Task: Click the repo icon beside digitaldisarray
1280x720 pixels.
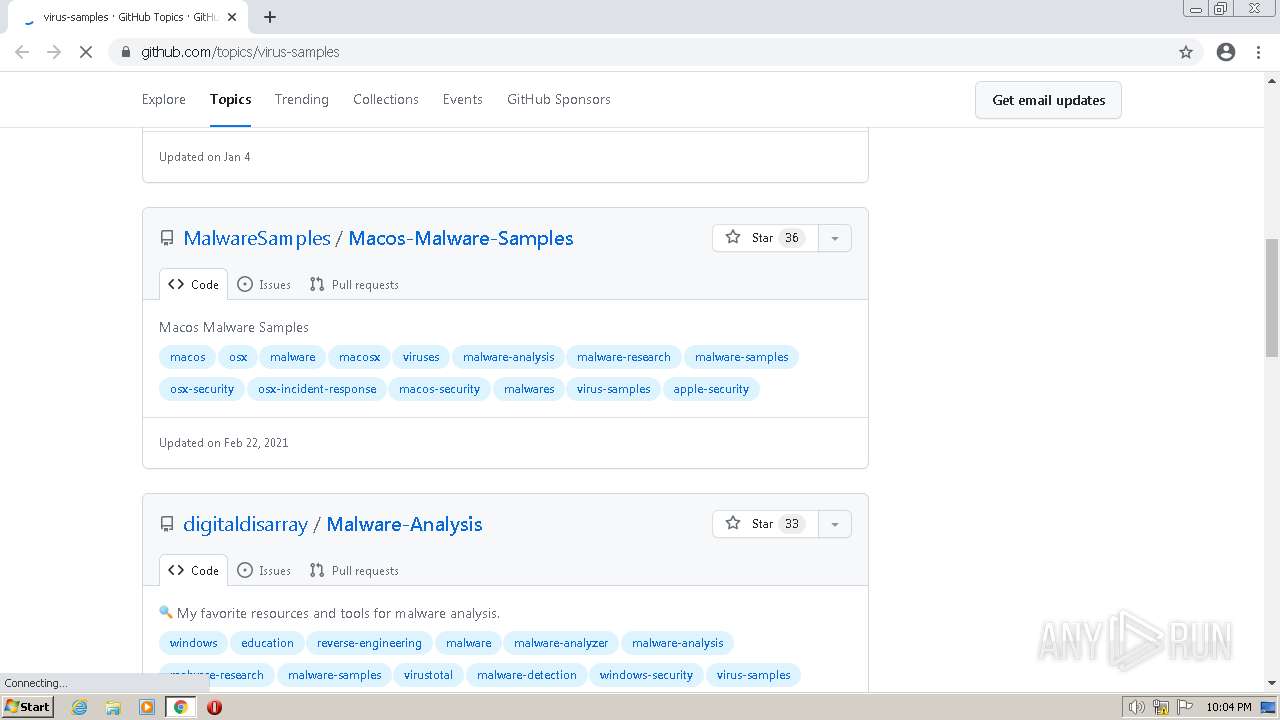Action: point(167,524)
